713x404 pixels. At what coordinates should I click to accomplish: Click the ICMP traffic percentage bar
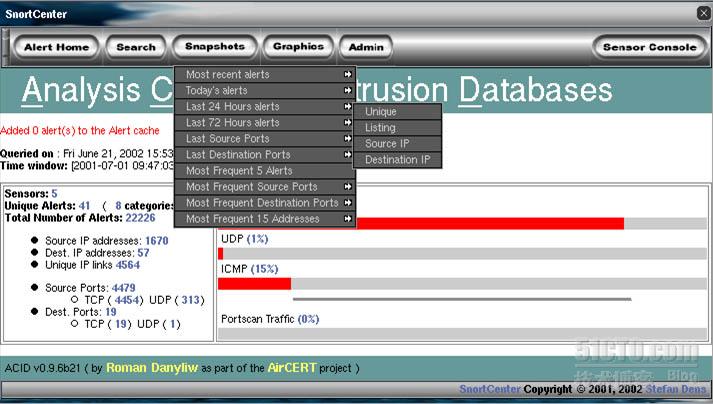coord(462,284)
